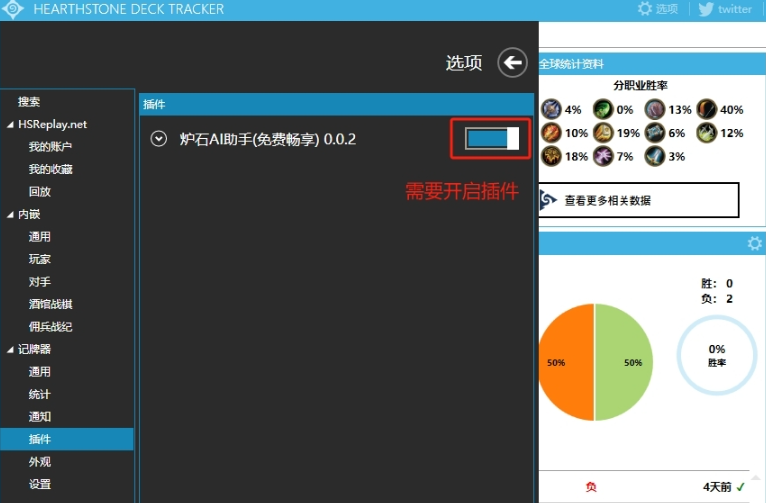
Task: Click the class icon showing 3% winrate
Action: (655, 156)
